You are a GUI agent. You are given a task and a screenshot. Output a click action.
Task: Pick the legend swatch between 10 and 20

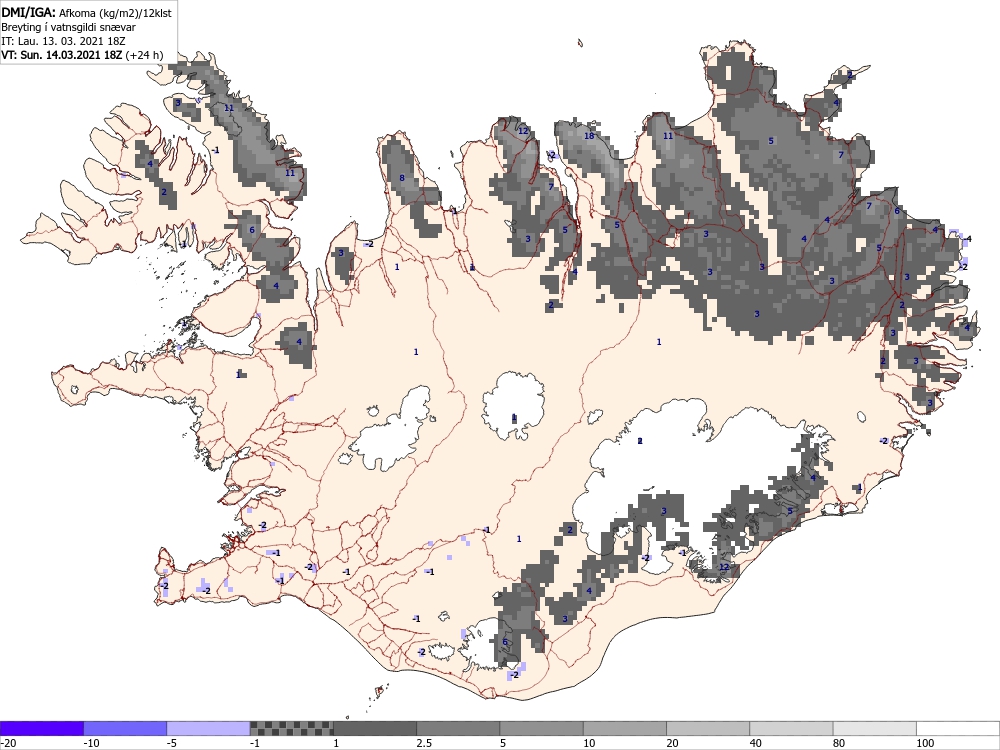pyautogui.click(x=625, y=728)
